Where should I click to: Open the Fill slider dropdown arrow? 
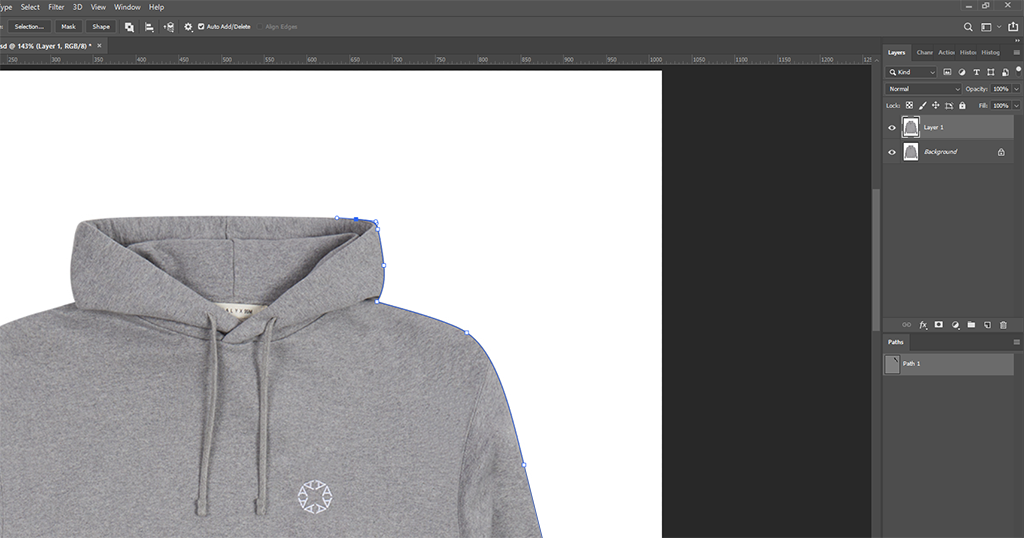coord(1017,105)
